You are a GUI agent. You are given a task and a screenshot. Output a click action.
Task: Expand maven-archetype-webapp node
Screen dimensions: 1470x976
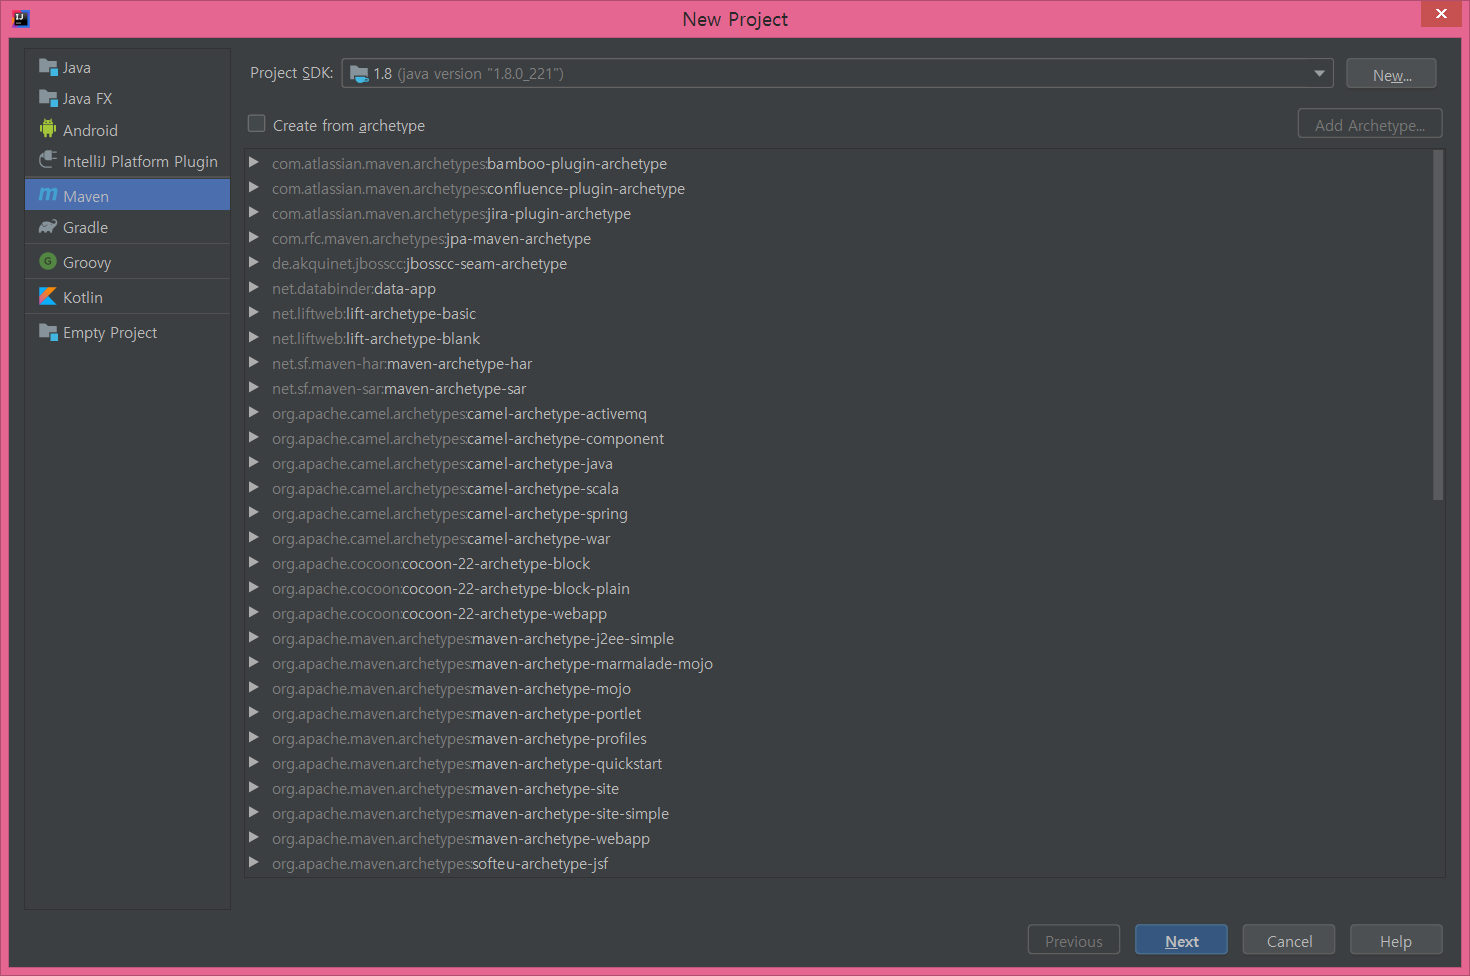[254, 837]
